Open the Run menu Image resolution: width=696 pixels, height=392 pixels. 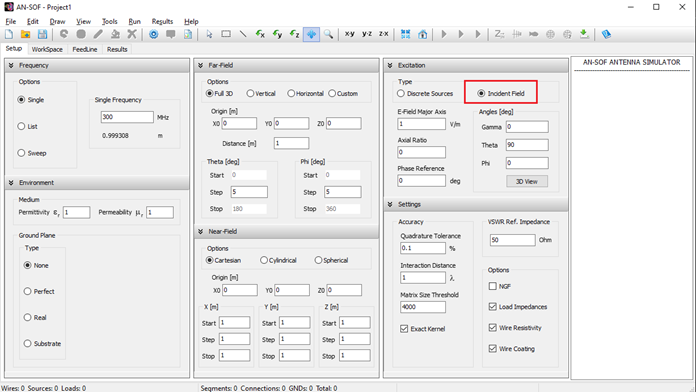134,21
